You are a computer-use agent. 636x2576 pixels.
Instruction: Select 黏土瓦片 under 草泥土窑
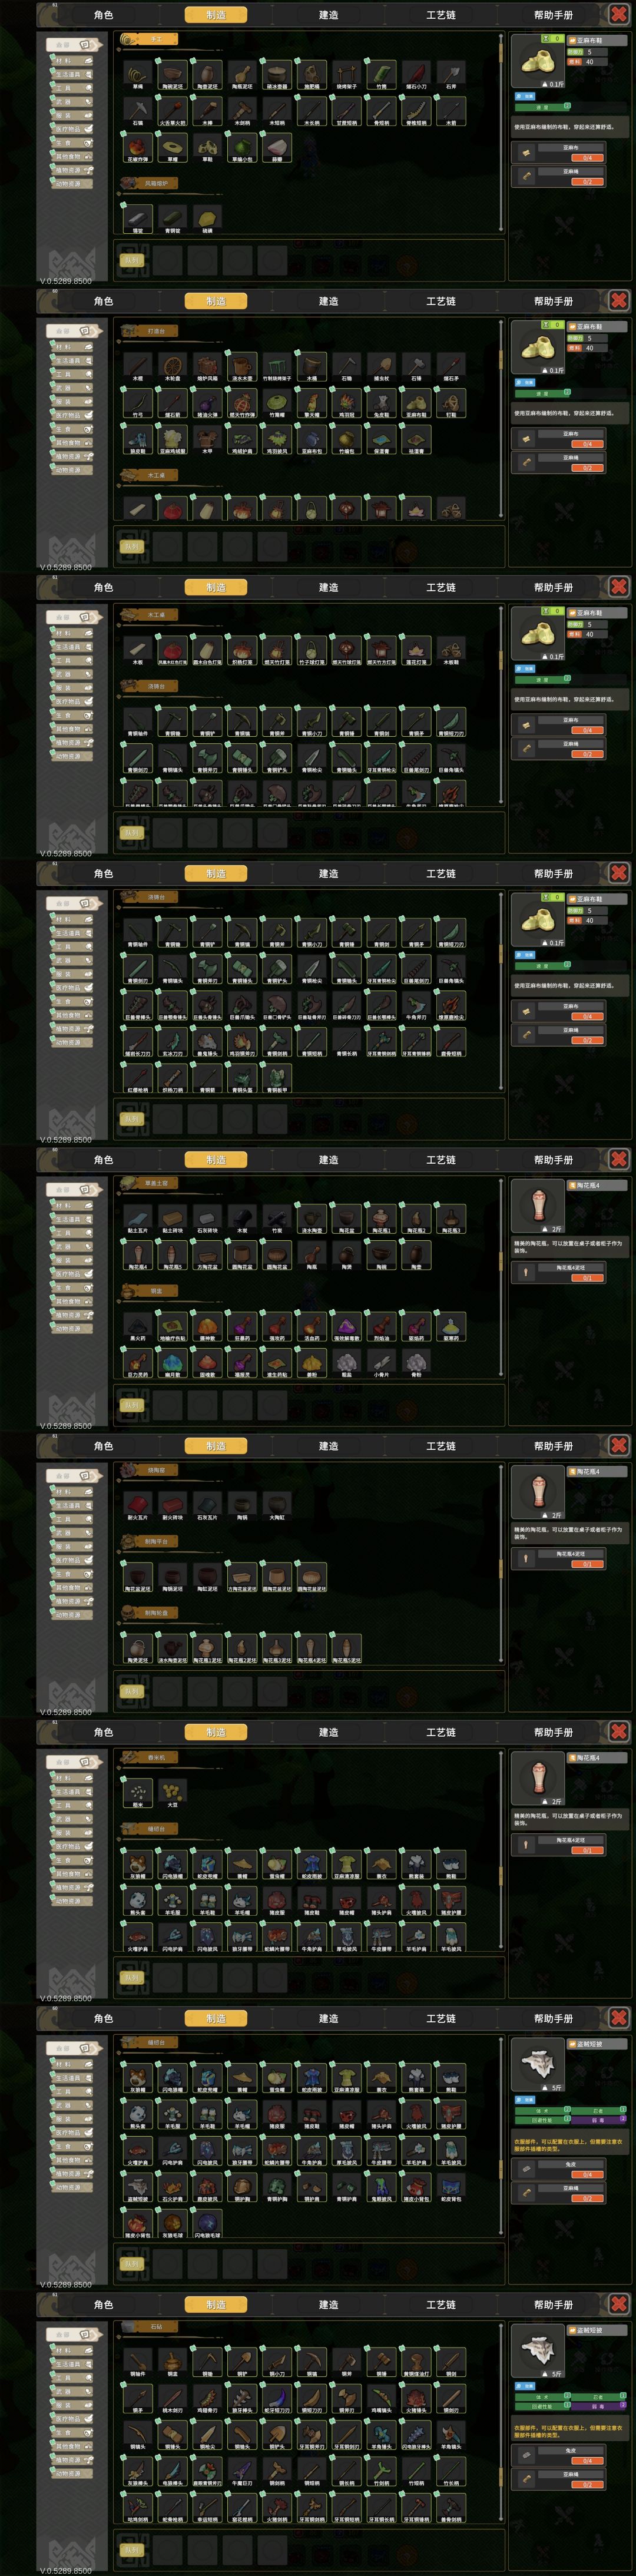pyautogui.click(x=138, y=1219)
